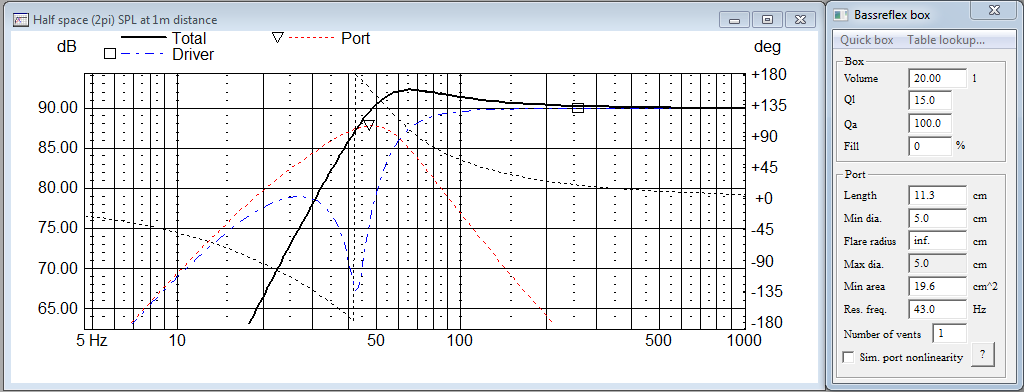
Task: Click the Ql value field
Action: [x=929, y=101]
